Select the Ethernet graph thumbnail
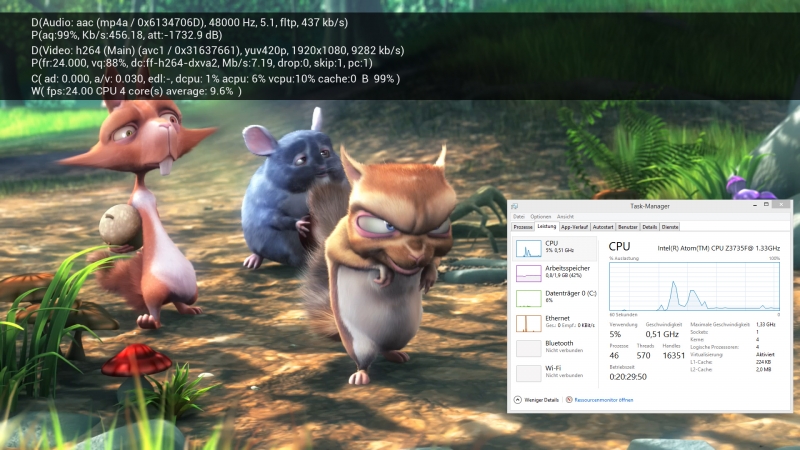Screen dimensions: 800x450 529,323
